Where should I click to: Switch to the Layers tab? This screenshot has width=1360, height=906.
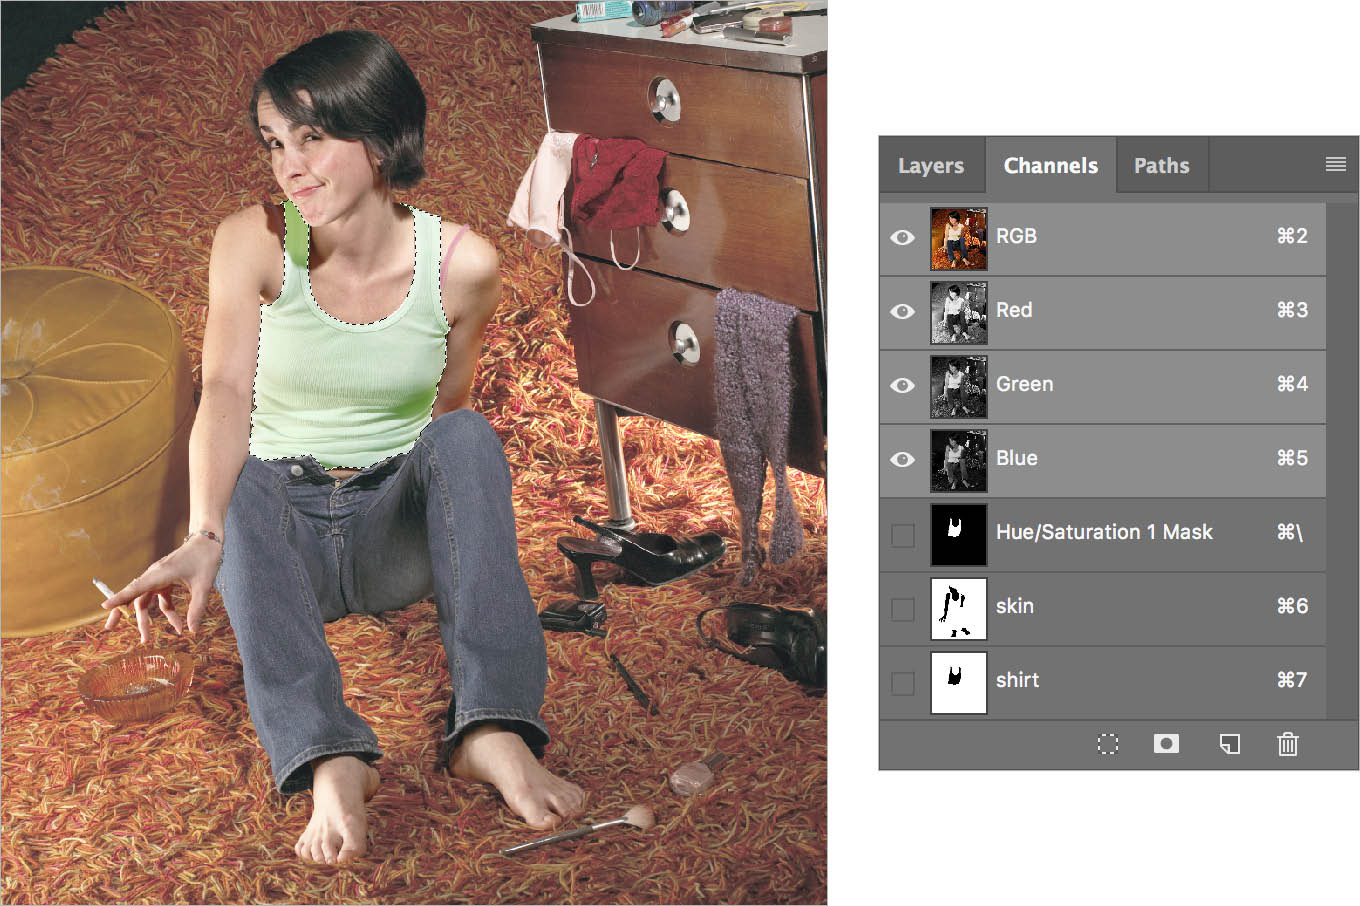931,165
